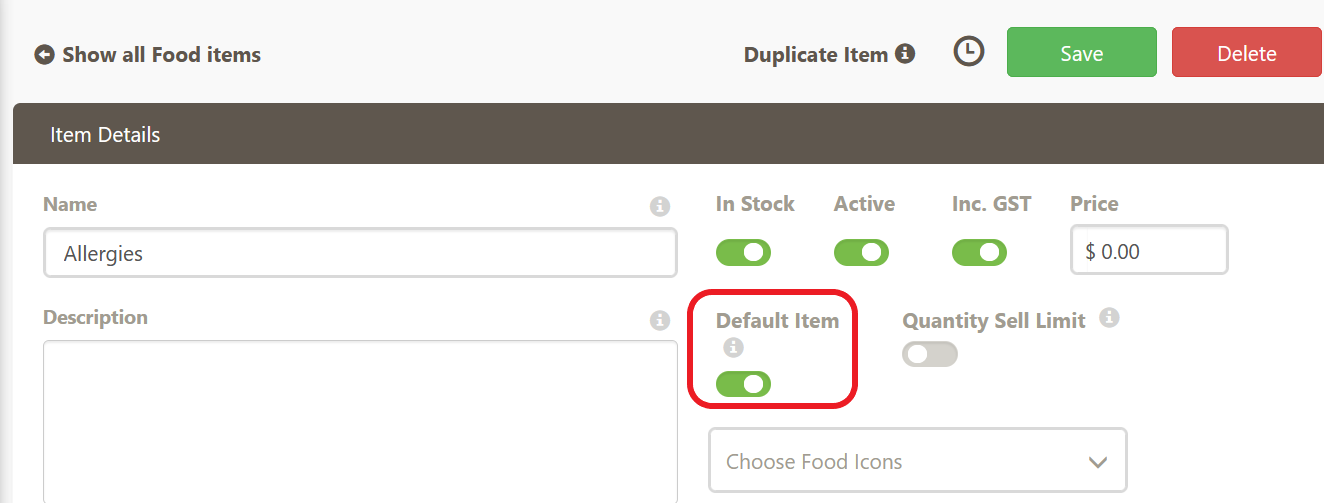
Task: Go back via Show all Food items
Action: pyautogui.click(x=161, y=55)
